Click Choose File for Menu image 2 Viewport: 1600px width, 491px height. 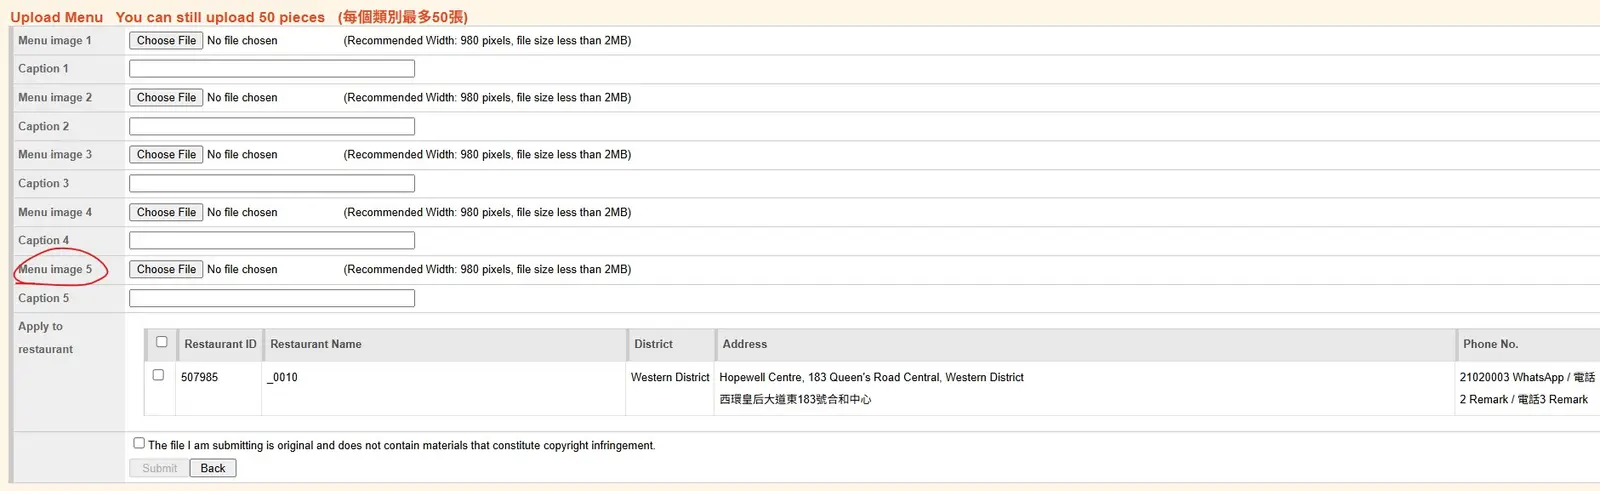click(166, 98)
